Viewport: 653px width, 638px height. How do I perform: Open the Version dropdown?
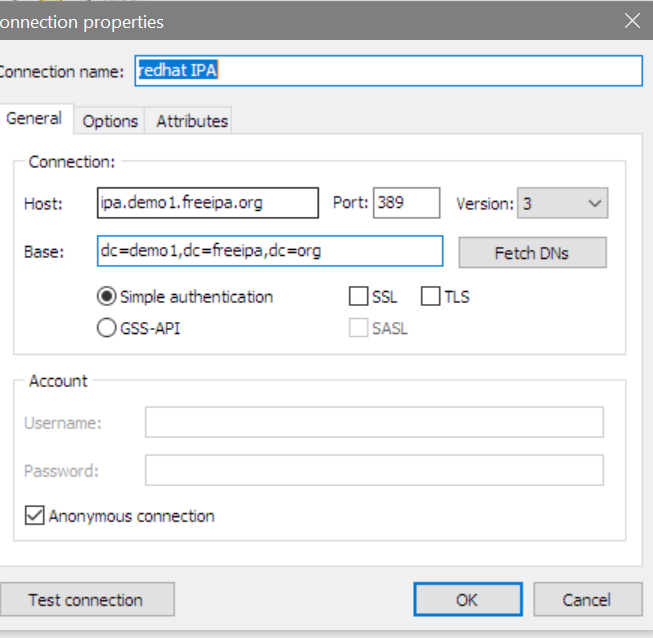[x=562, y=203]
